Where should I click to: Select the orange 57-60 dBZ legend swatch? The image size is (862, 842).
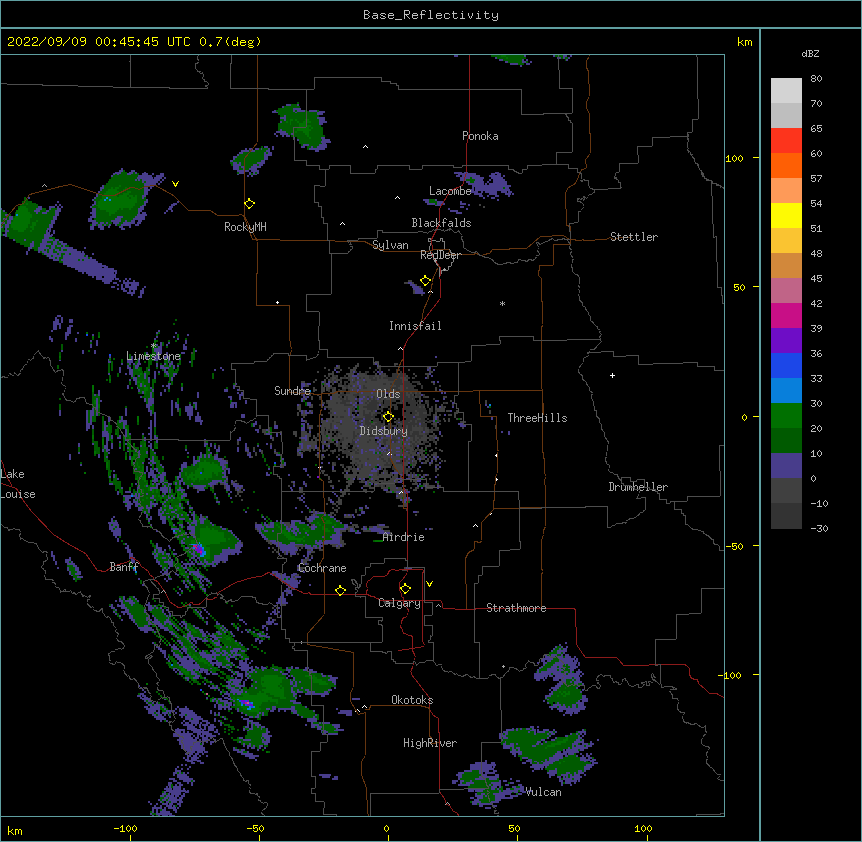(x=786, y=165)
